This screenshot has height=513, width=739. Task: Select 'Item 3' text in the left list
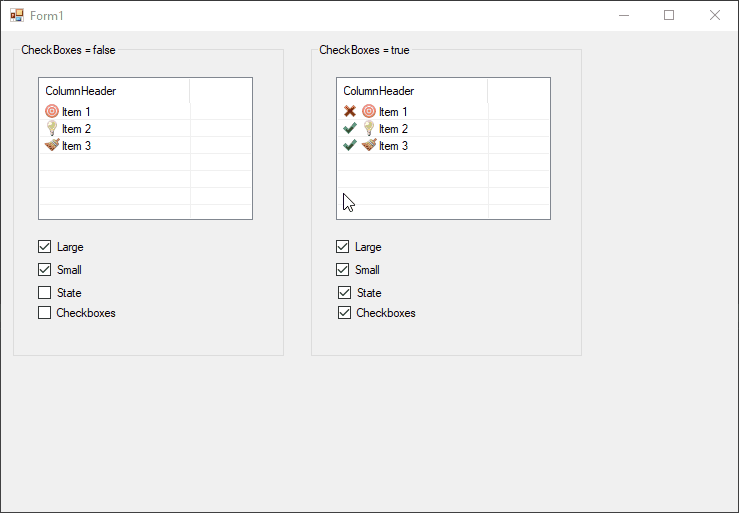pos(76,146)
